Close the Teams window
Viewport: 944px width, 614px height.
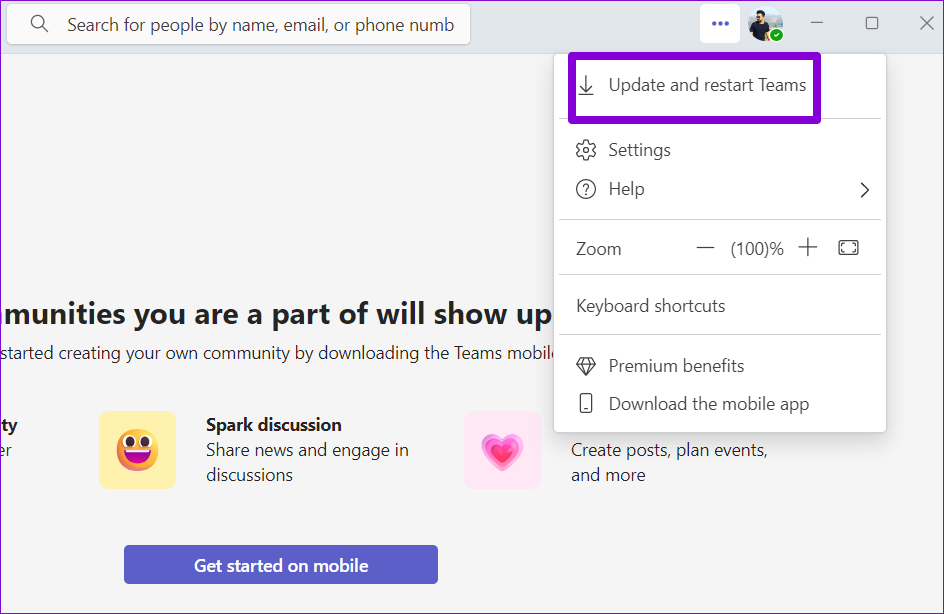(x=927, y=23)
